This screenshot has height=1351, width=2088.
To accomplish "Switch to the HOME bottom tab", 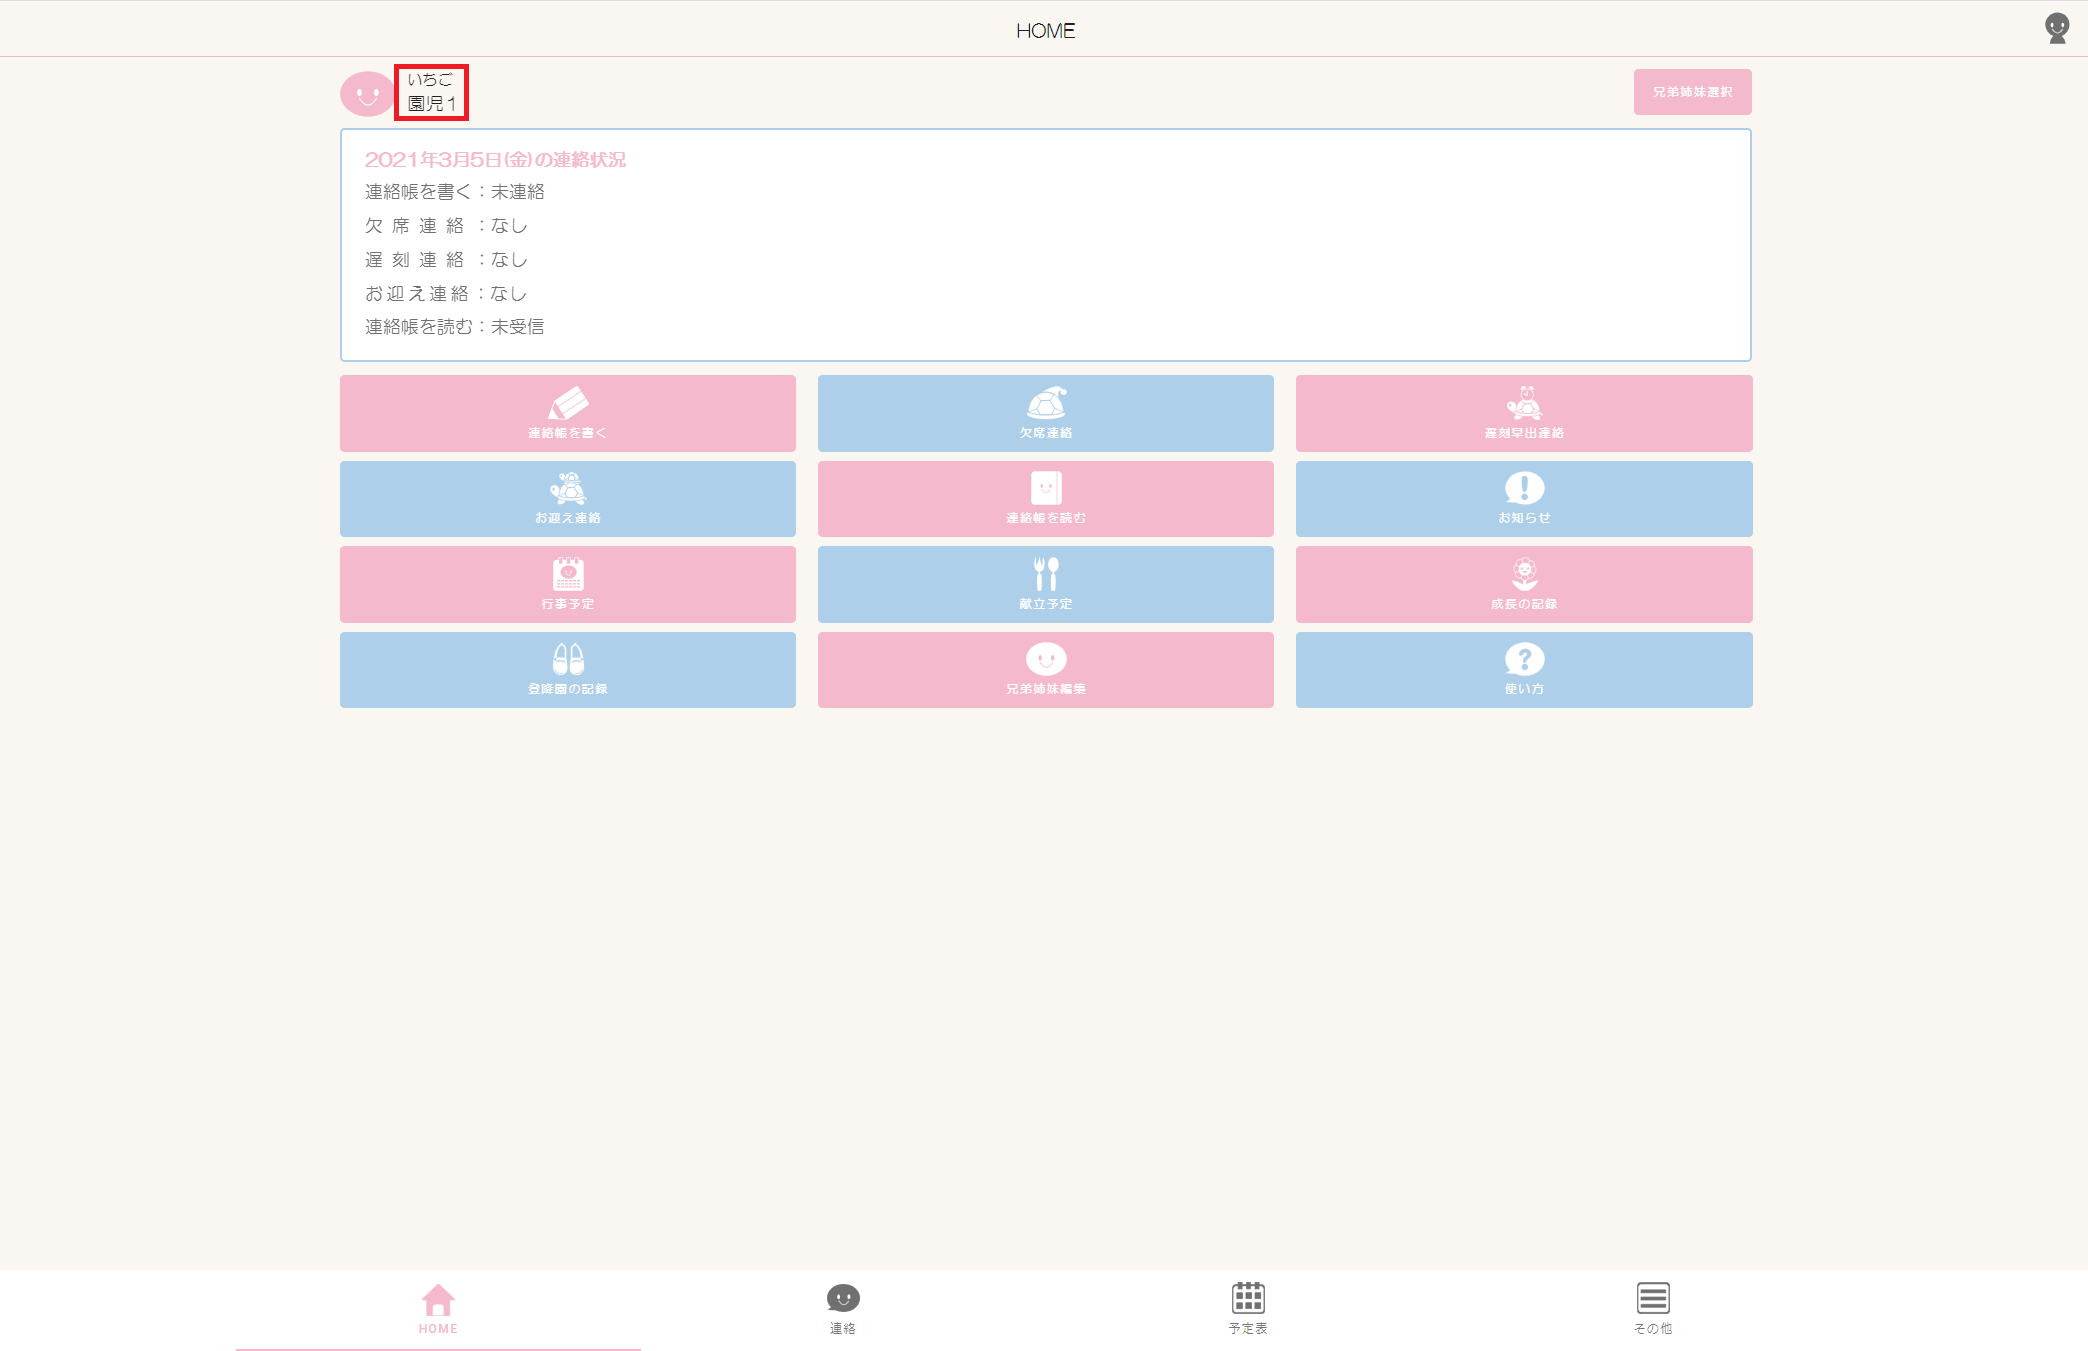I will coord(438,1309).
